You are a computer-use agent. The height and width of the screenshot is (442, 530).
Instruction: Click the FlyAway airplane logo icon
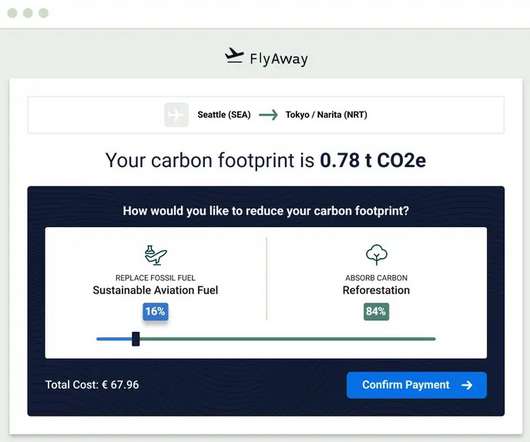[x=234, y=56]
